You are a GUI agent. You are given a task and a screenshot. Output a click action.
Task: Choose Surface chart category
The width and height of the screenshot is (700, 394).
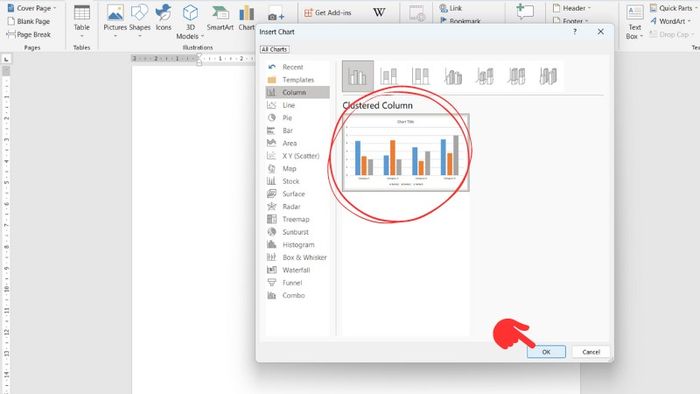[x=297, y=194]
